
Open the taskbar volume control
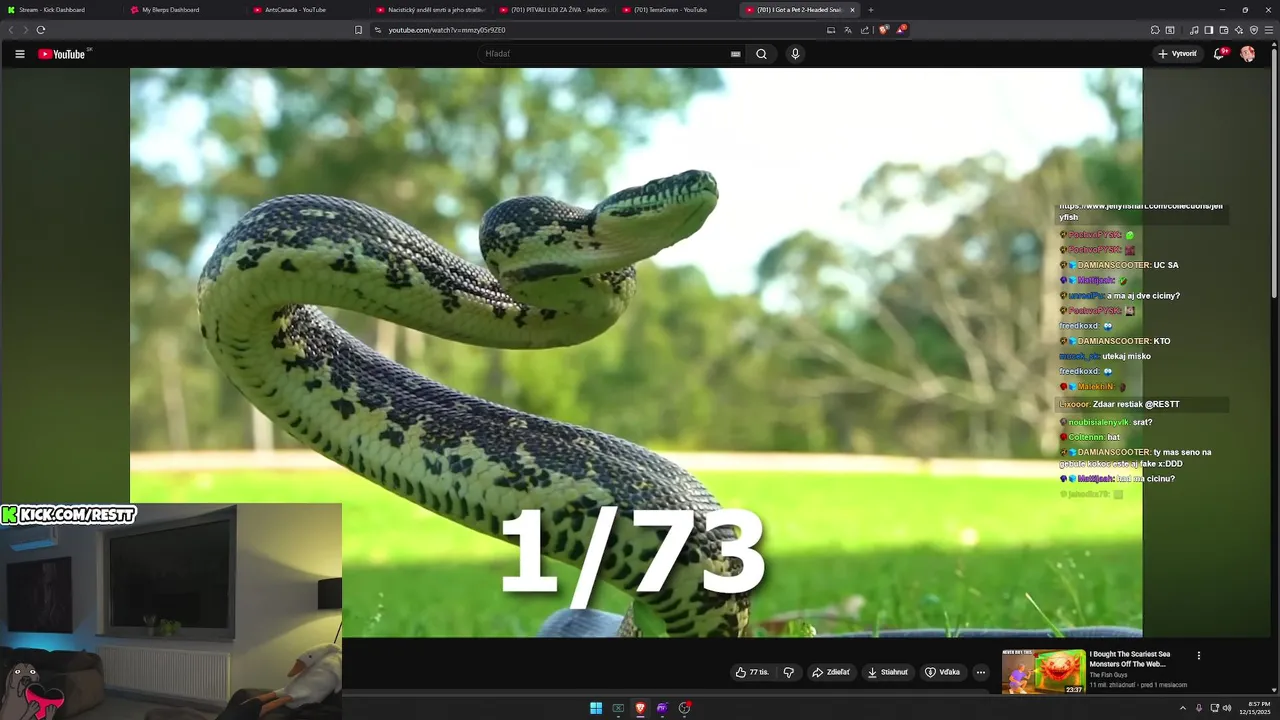click(1227, 708)
